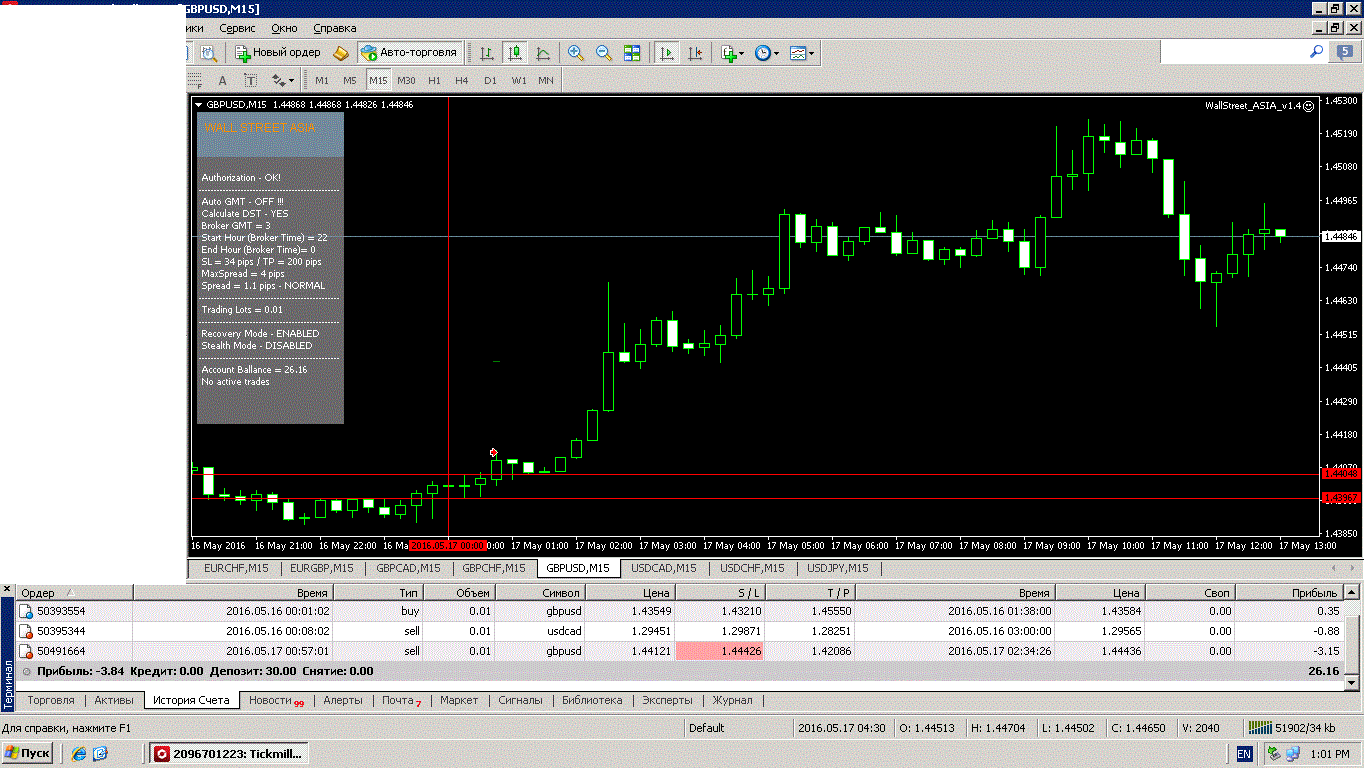Set timeframe to H1
Viewport: 1364px width, 768px height.
pyautogui.click(x=434, y=80)
